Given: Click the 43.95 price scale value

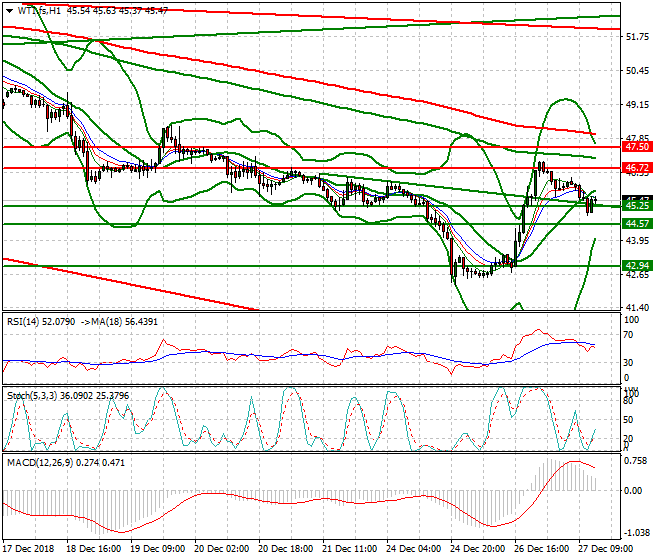Looking at the screenshot, I should pyautogui.click(x=637, y=240).
